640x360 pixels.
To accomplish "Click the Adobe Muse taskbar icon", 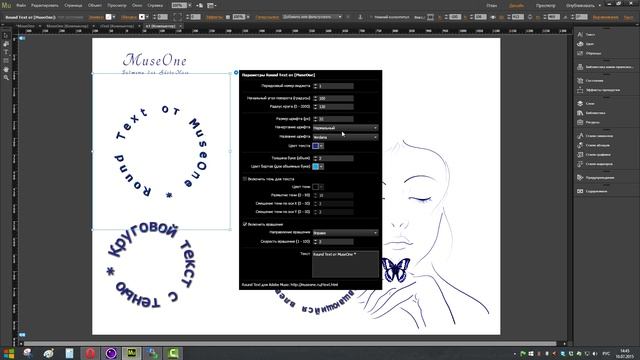I will [x=132, y=353].
